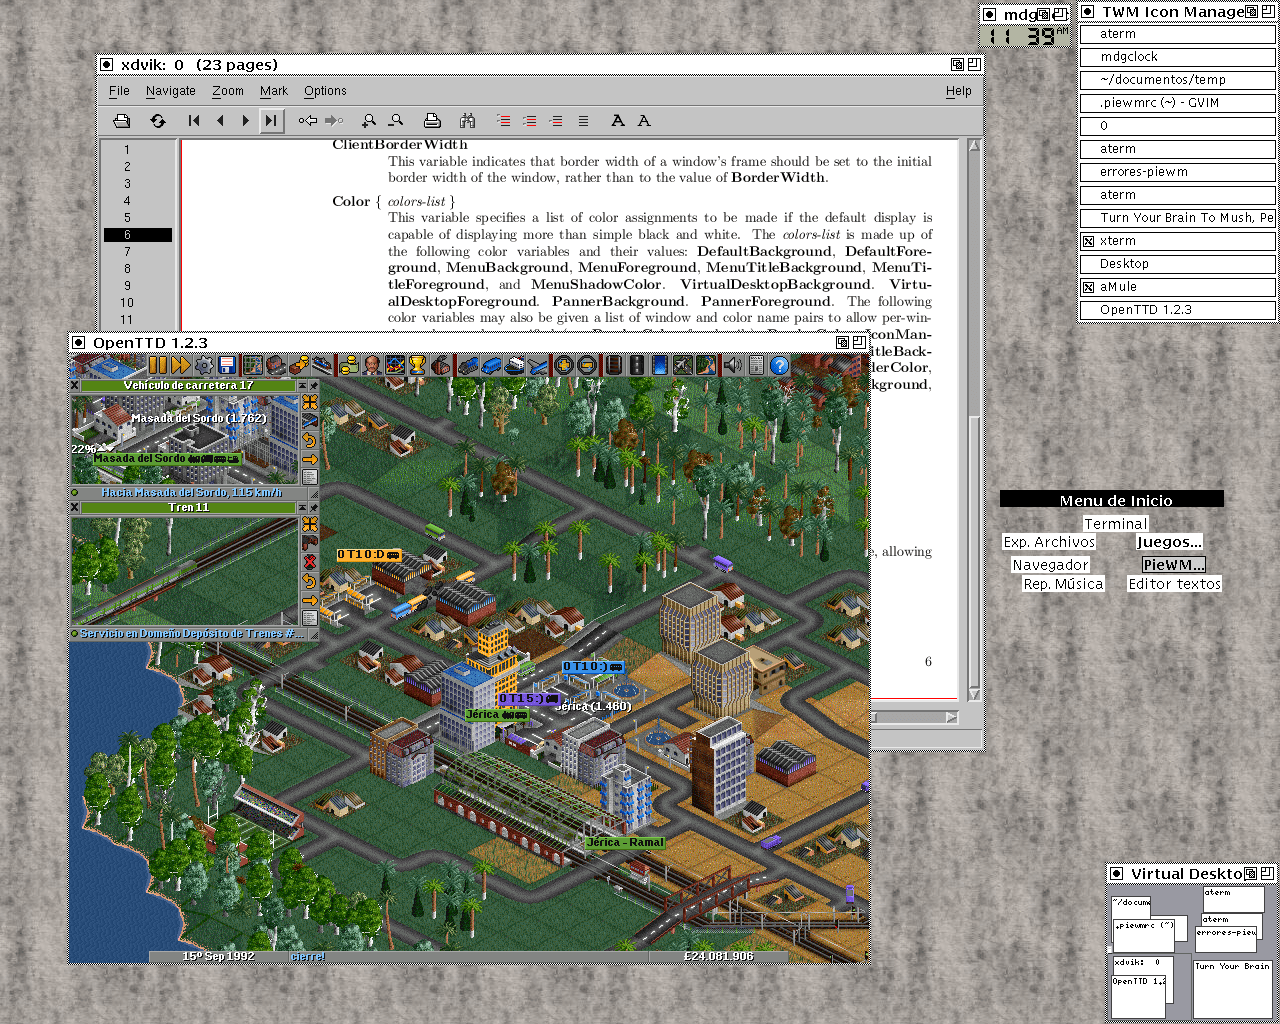Go to first page in xdvik
Screen dimensions: 1280x1024
click(194, 121)
